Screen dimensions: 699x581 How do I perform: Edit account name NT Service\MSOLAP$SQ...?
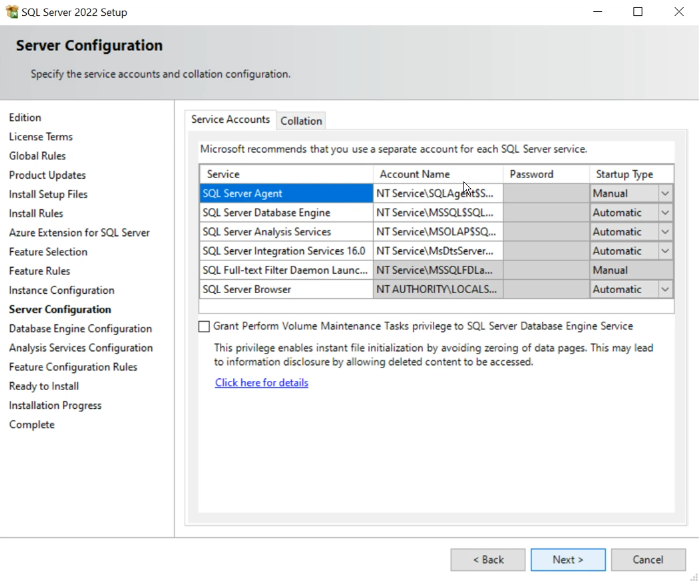[438, 232]
